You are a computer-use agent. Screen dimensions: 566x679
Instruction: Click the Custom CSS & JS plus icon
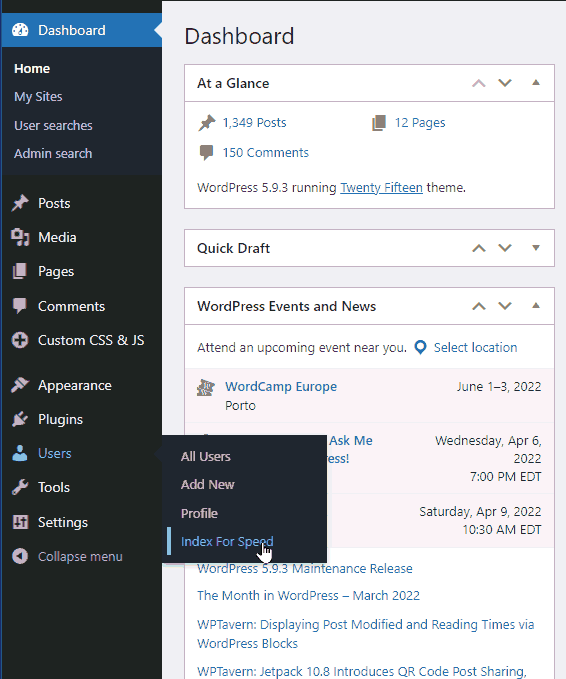tap(20, 340)
